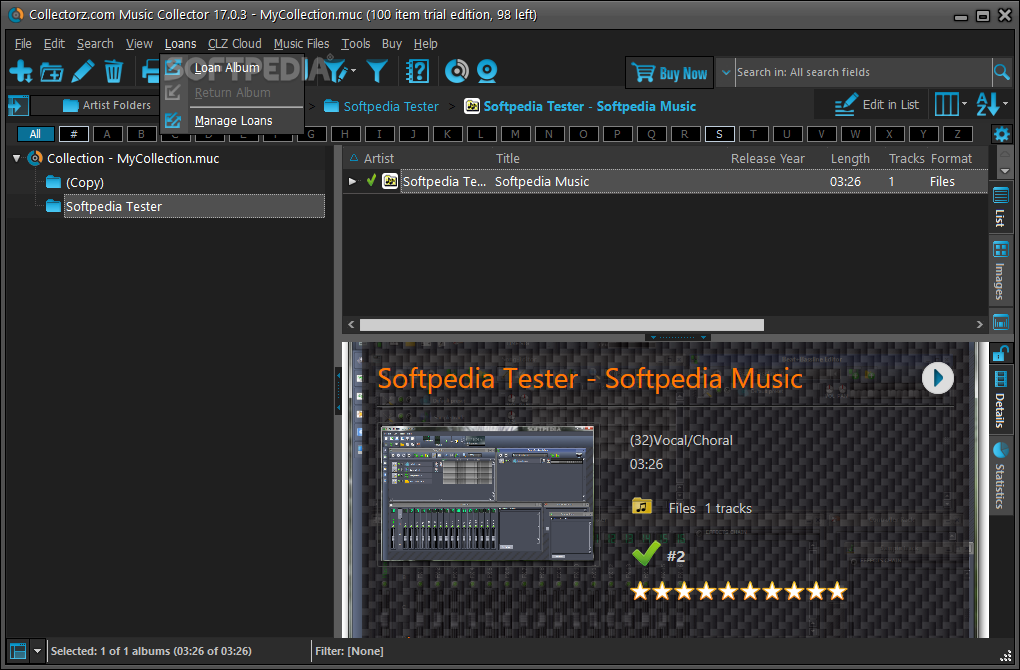Open the layout dropdown arrow in status bar

click(37, 650)
